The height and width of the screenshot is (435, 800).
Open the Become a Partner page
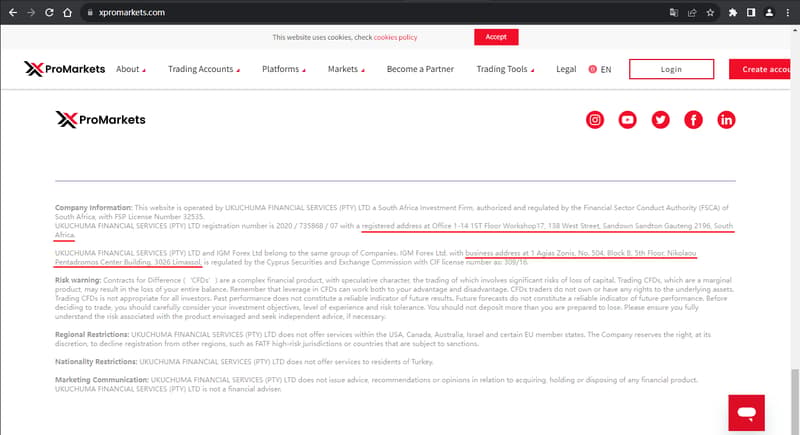(420, 69)
